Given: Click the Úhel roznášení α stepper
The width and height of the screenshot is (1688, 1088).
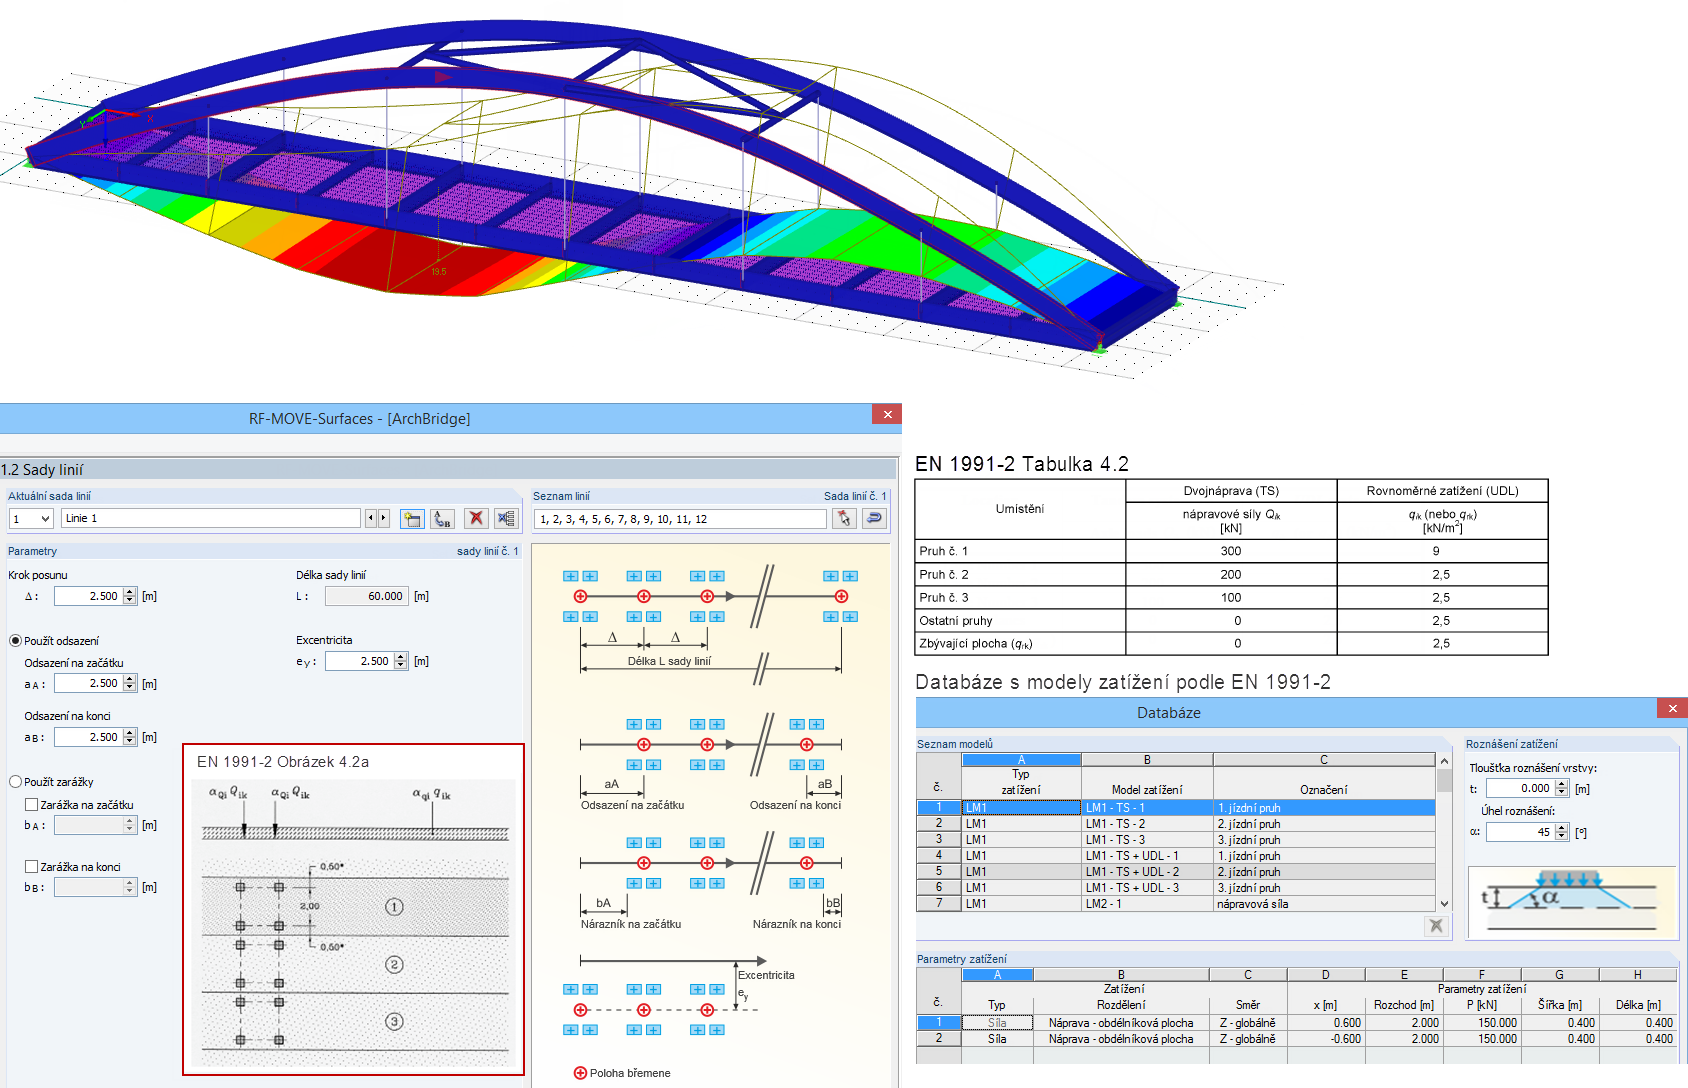Looking at the screenshot, I should click(x=1562, y=832).
